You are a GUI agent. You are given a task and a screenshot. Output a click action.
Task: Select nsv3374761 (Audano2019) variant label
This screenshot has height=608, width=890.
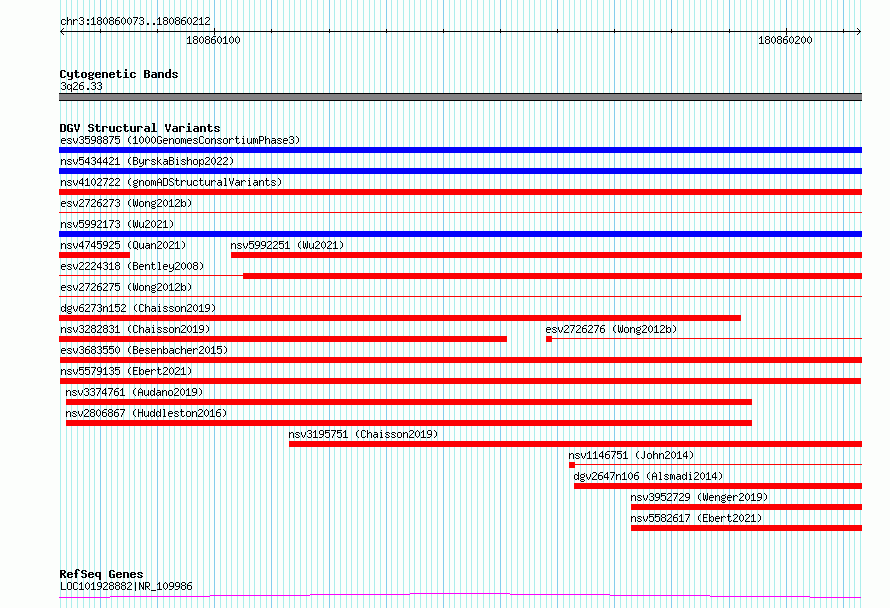(x=134, y=392)
